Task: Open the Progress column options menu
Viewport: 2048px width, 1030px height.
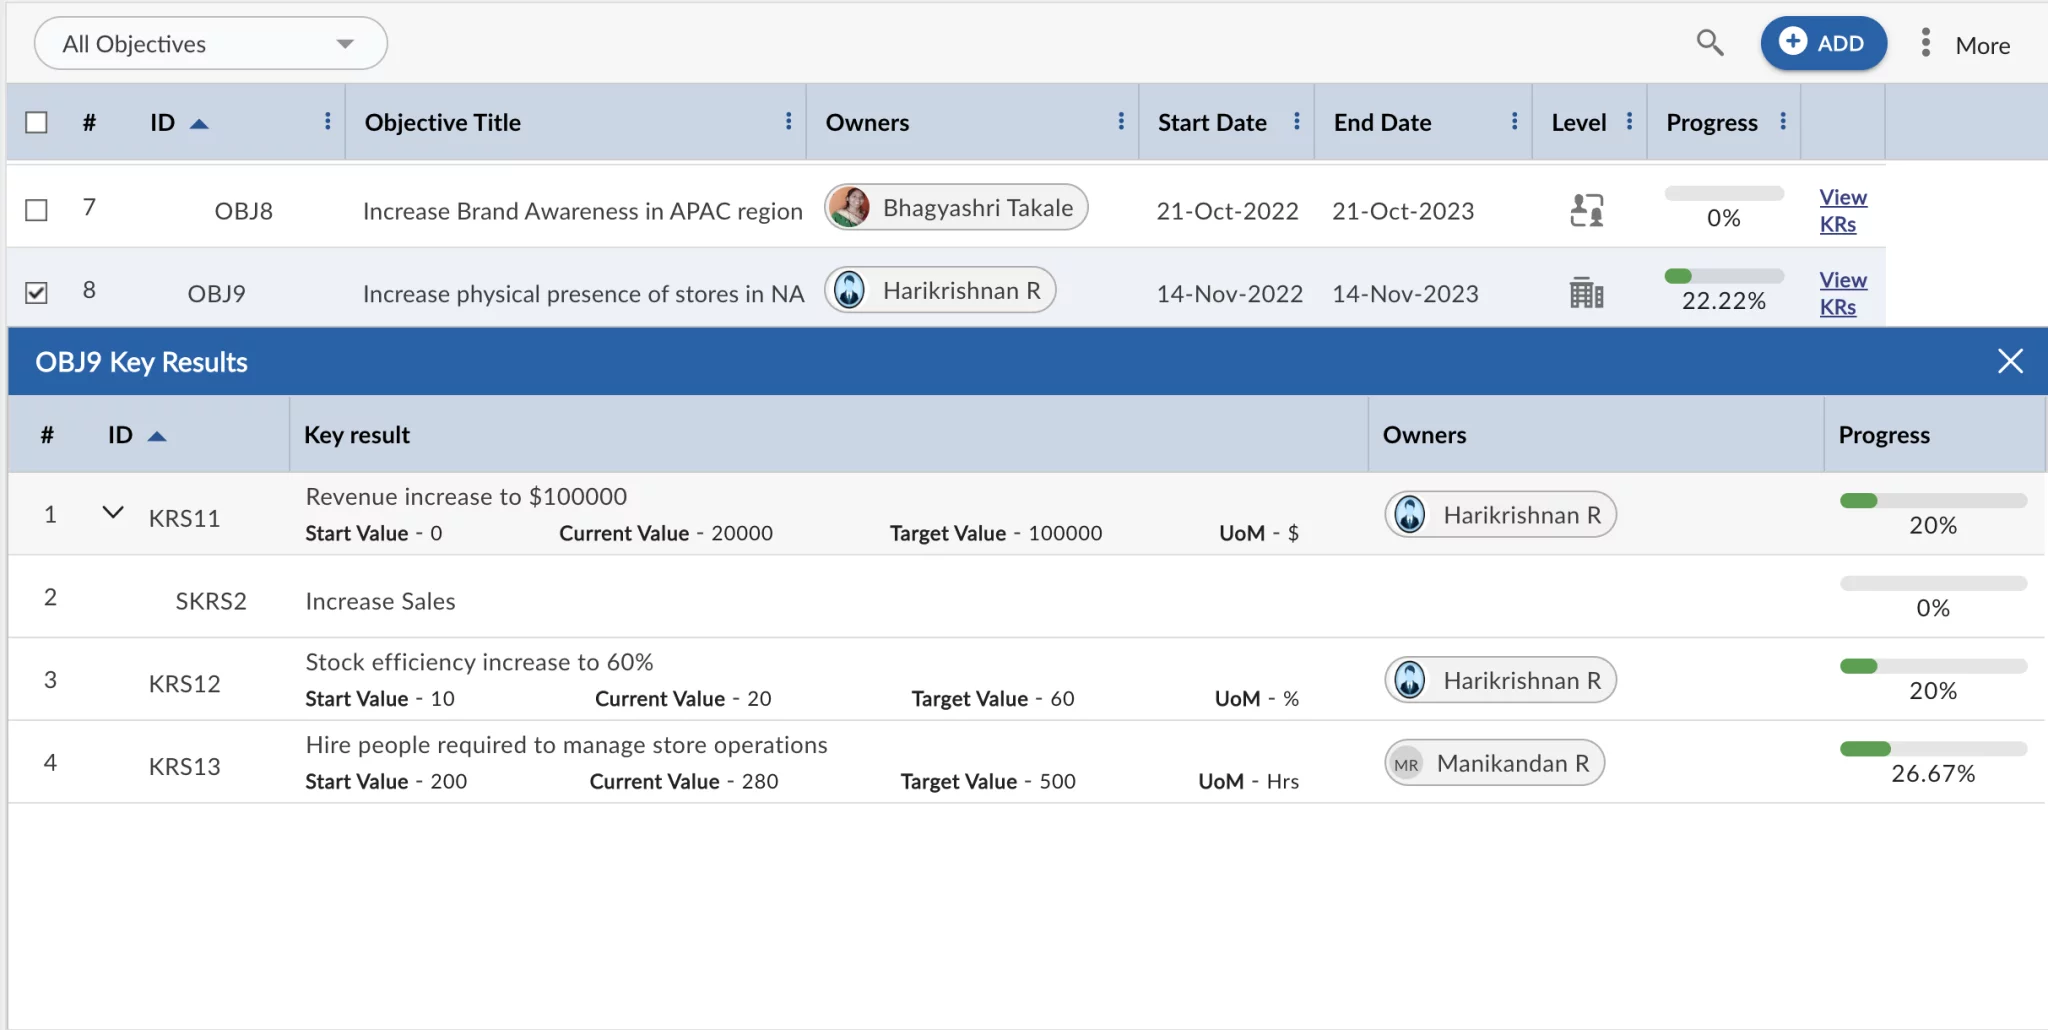Action: [x=1784, y=121]
